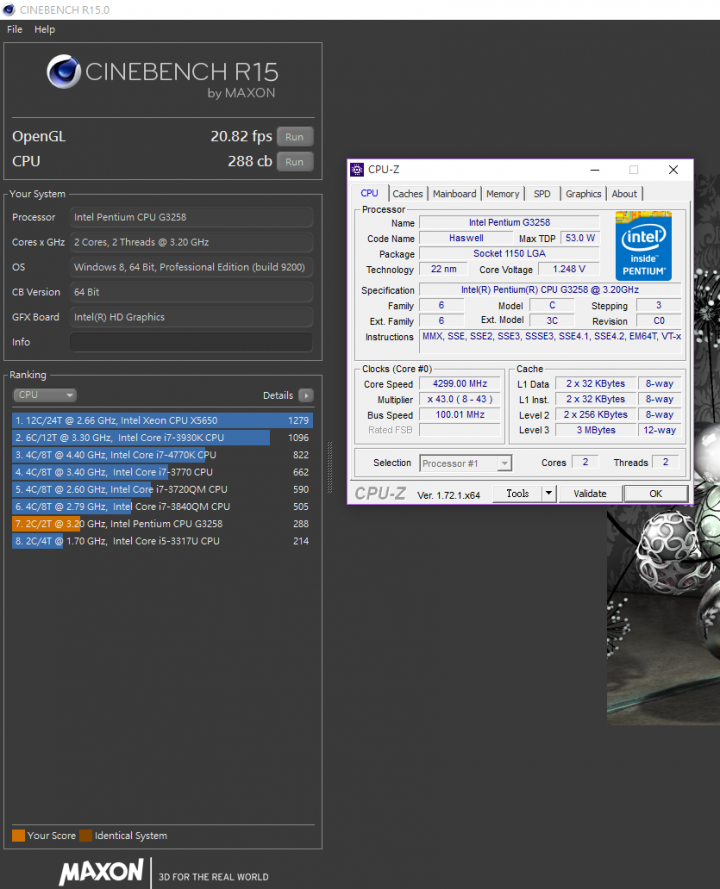Click the CB Version field 64 Bit

(191, 292)
